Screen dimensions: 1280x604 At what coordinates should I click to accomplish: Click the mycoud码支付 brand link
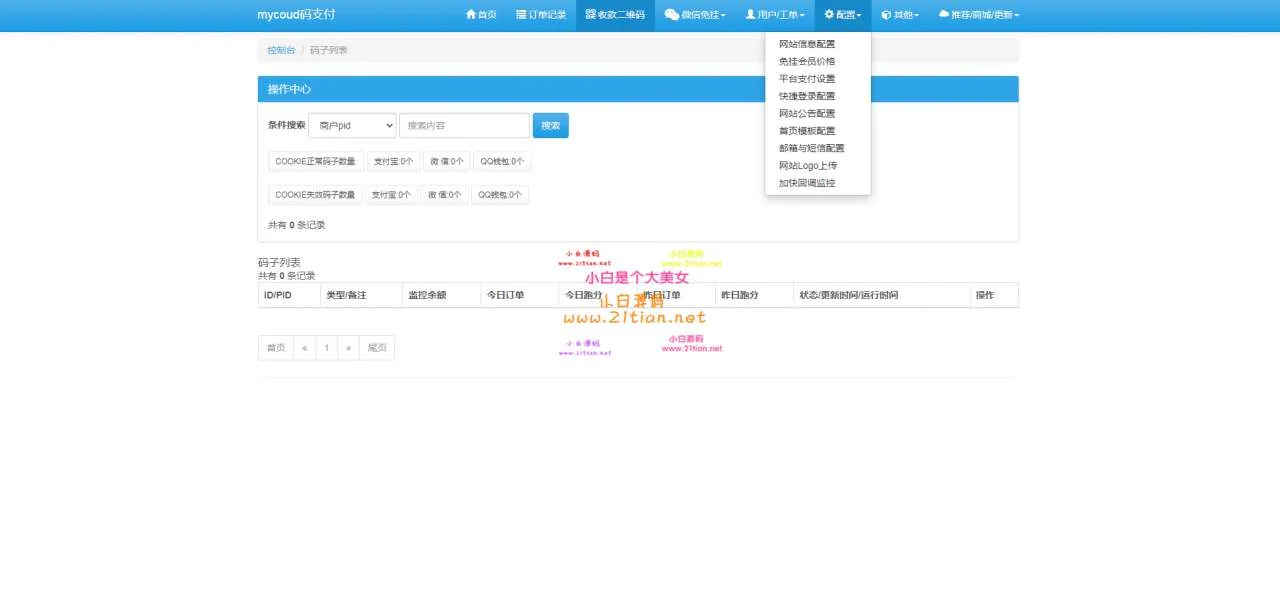pos(296,15)
